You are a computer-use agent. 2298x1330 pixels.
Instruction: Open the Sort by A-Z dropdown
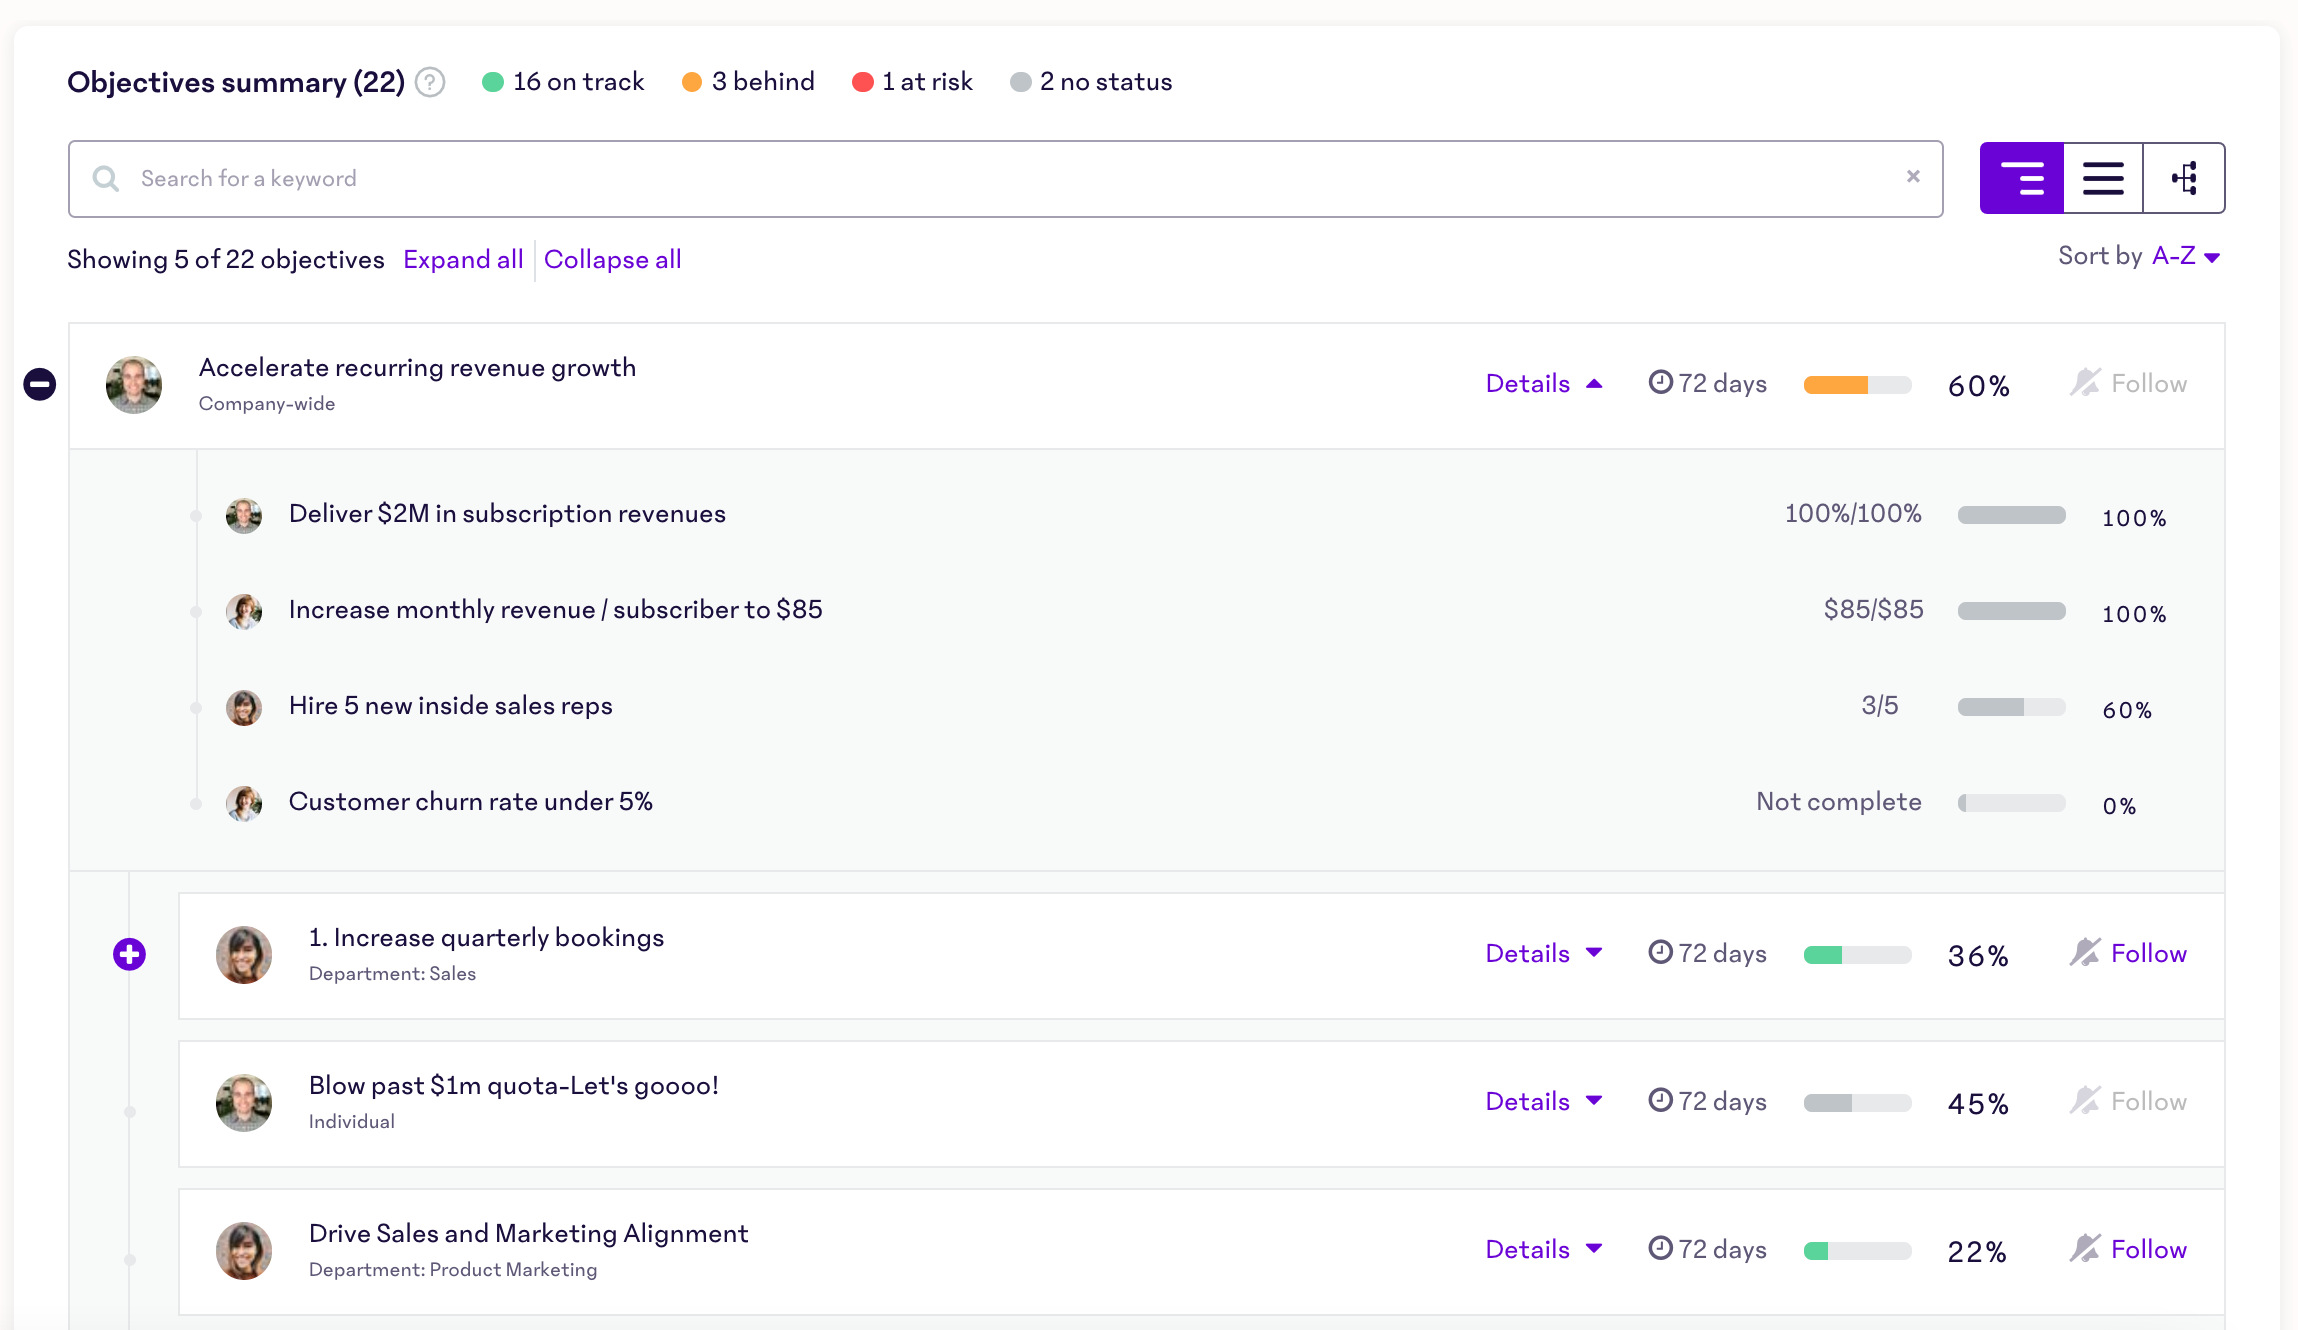click(2185, 257)
